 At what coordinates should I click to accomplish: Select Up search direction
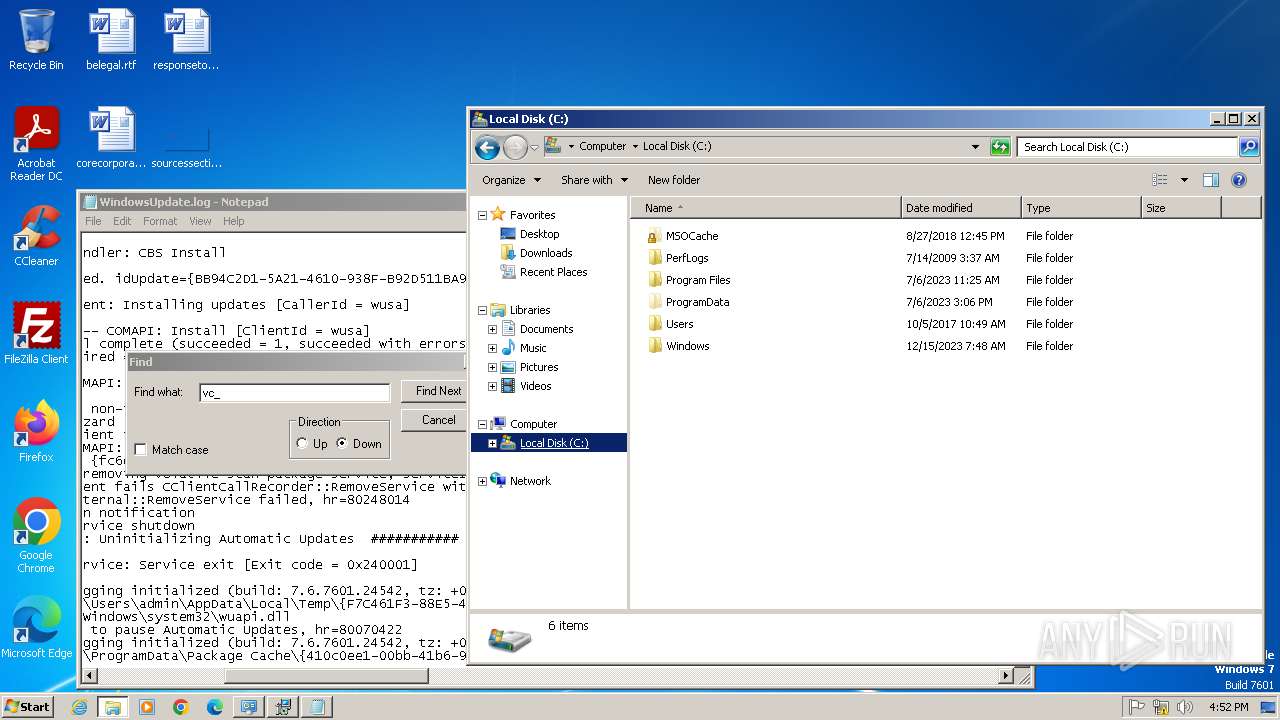pyautogui.click(x=303, y=444)
